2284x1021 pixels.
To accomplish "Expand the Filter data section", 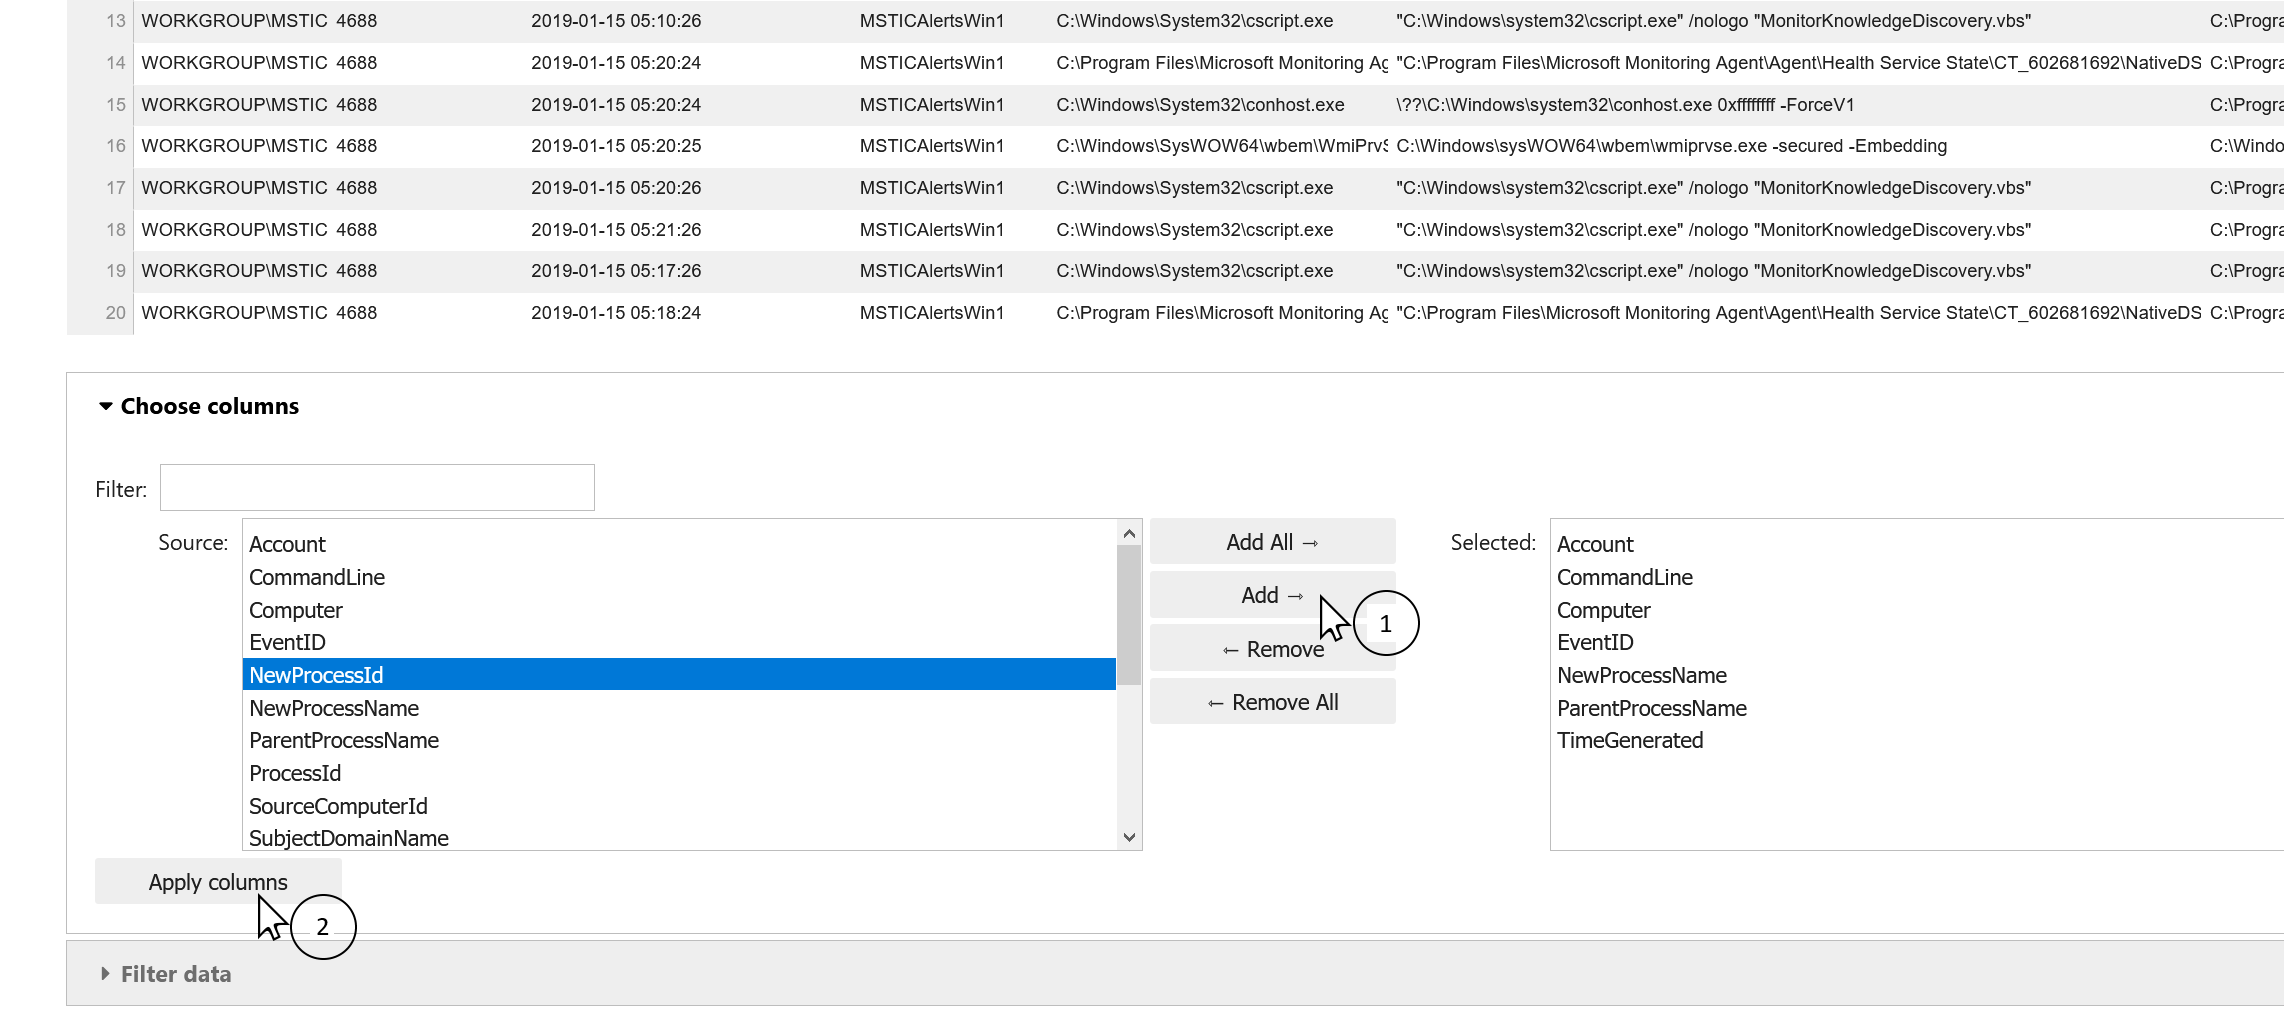I will pyautogui.click(x=166, y=974).
